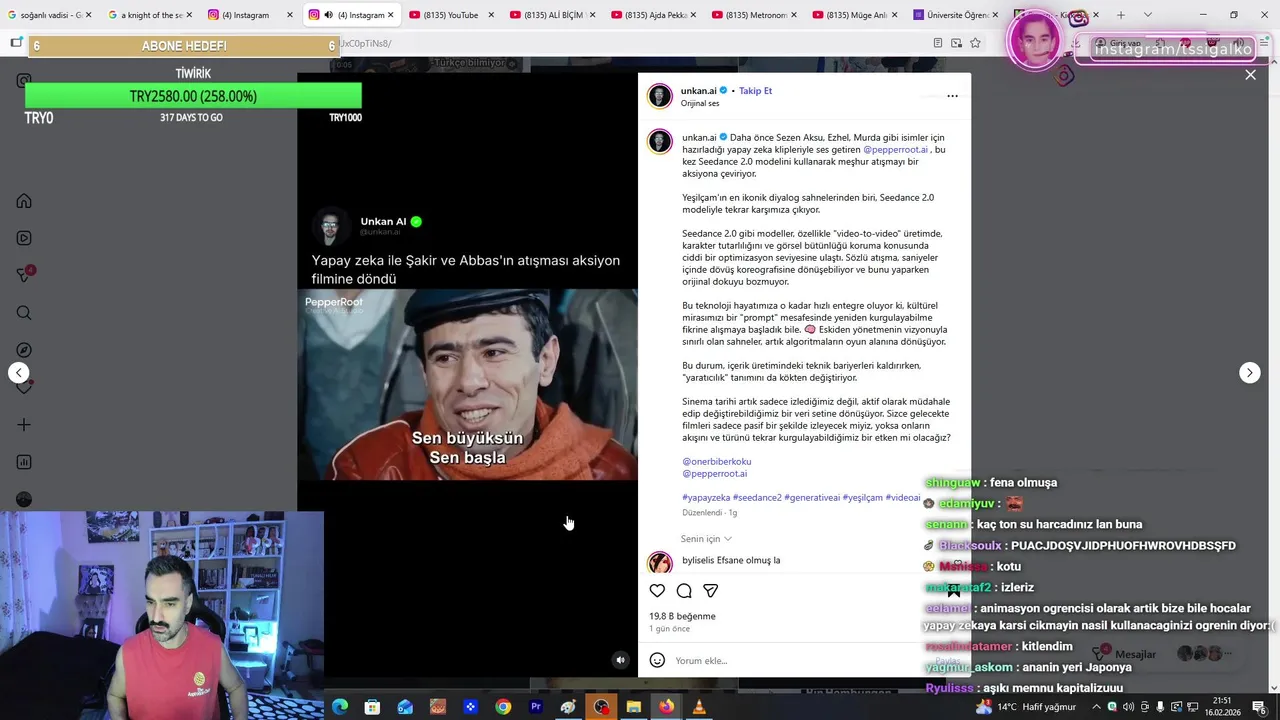Switch to the (8135) YouTube tab
The image size is (1280, 720).
[450, 15]
